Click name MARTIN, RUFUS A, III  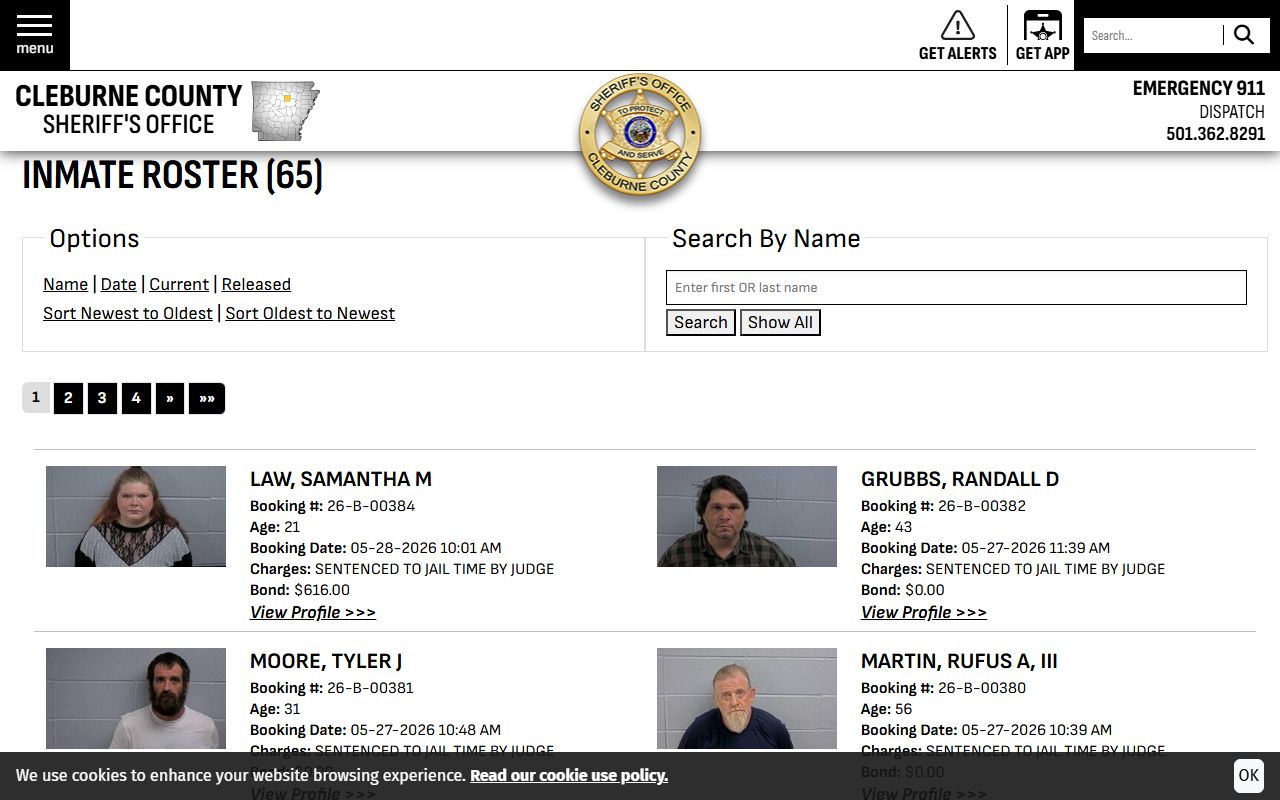click(x=959, y=661)
